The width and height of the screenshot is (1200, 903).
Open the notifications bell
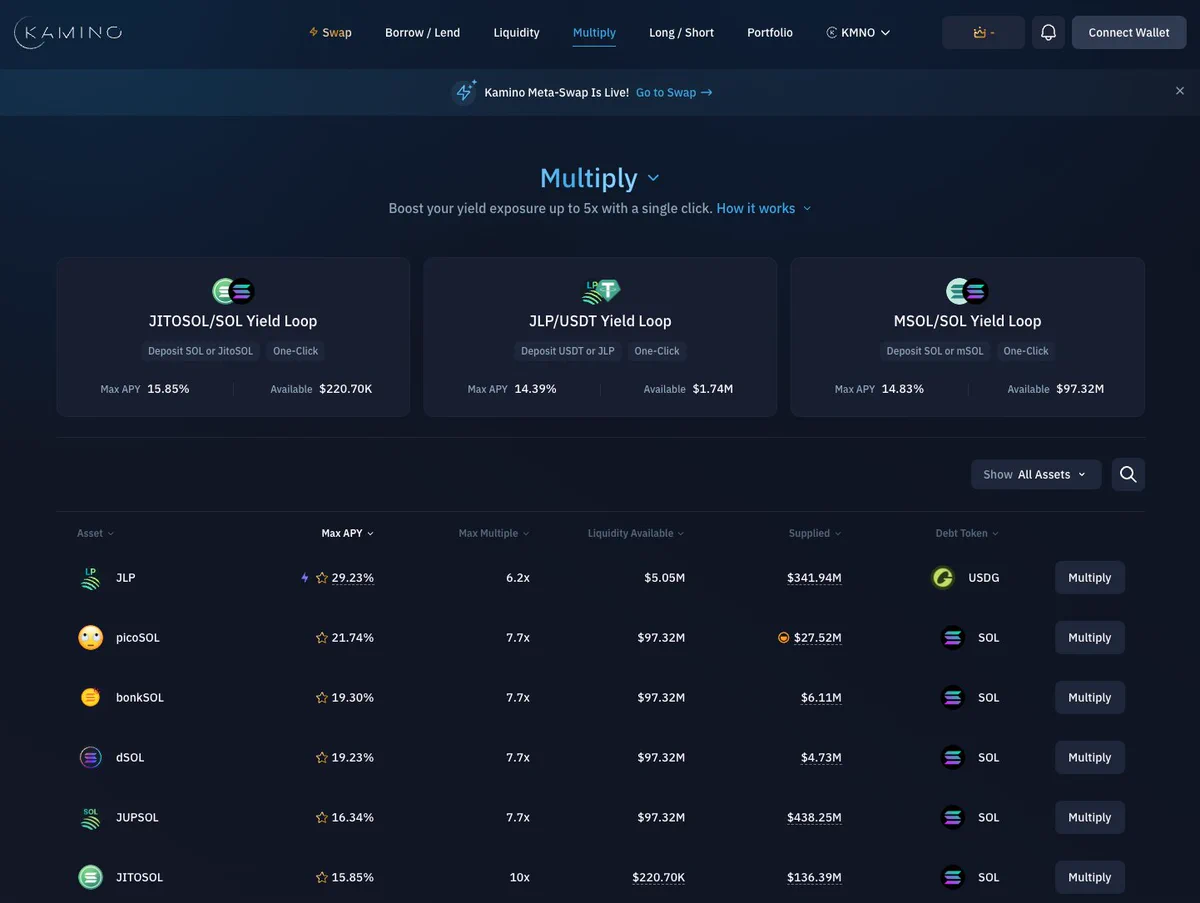(1048, 33)
